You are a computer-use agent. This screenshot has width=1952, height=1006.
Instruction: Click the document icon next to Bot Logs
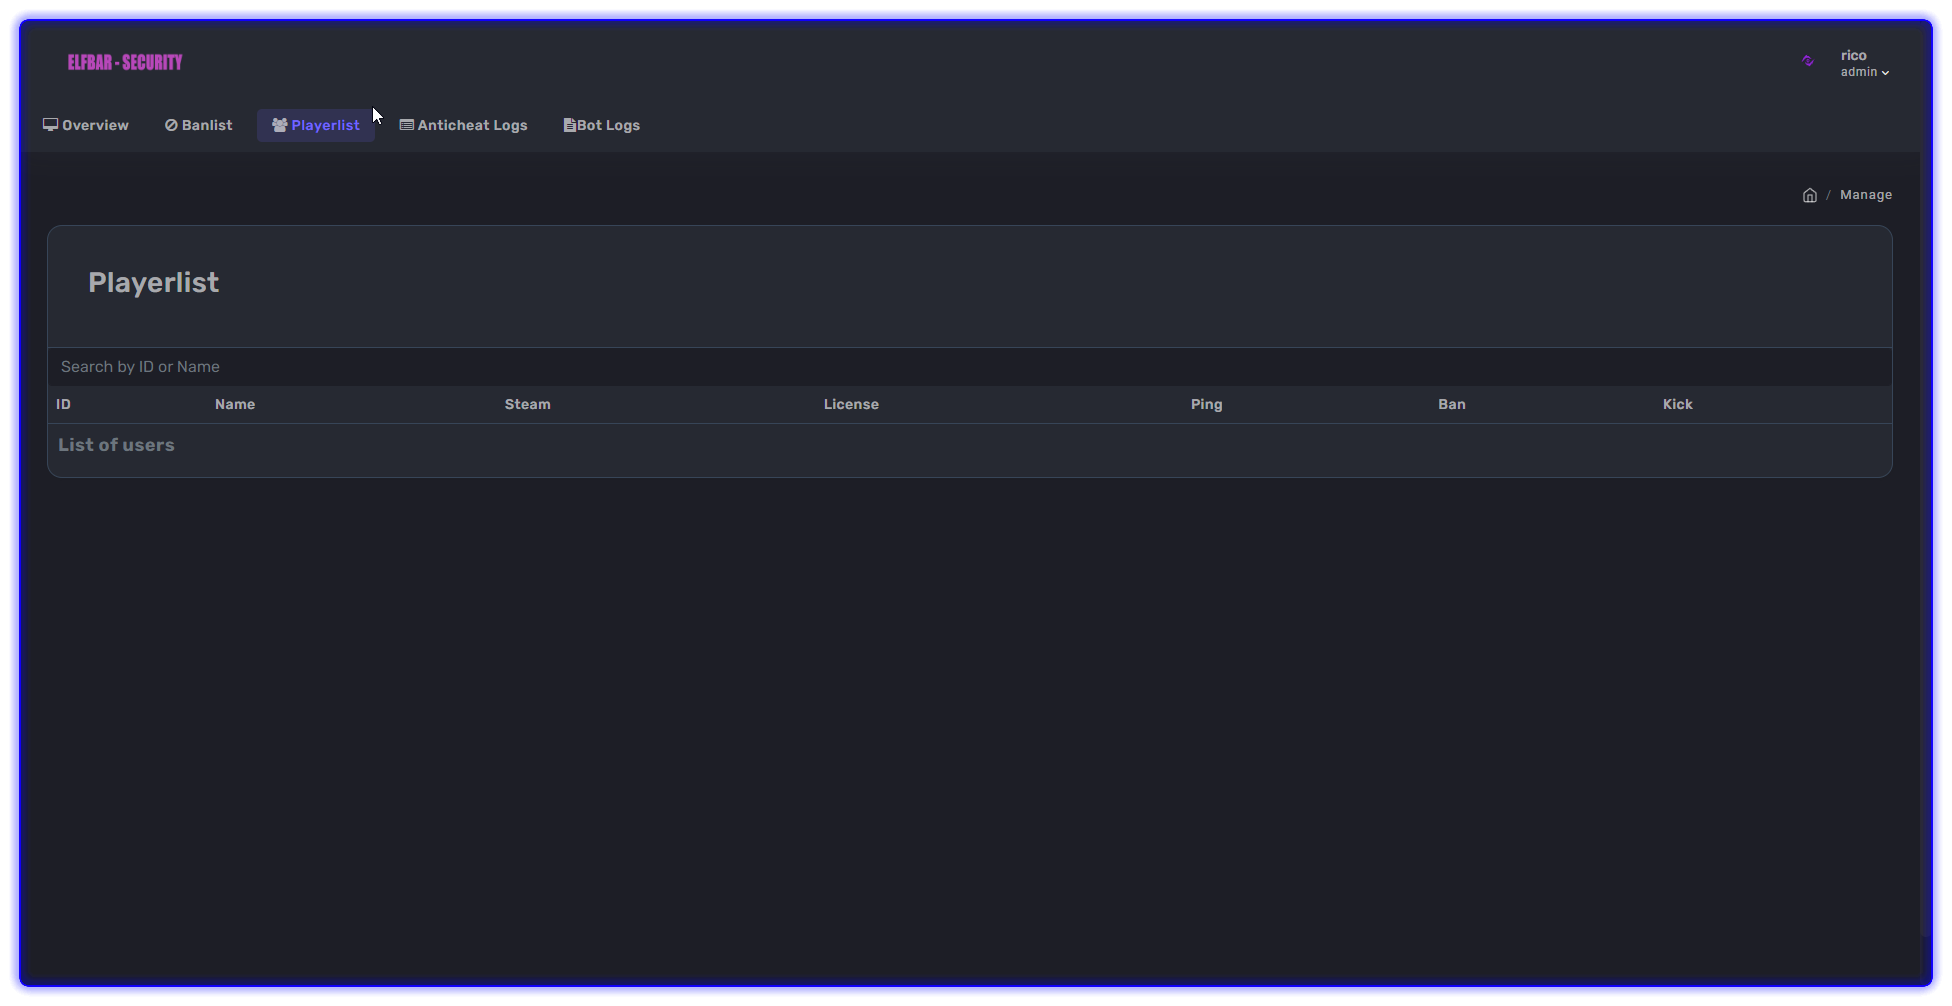(568, 124)
